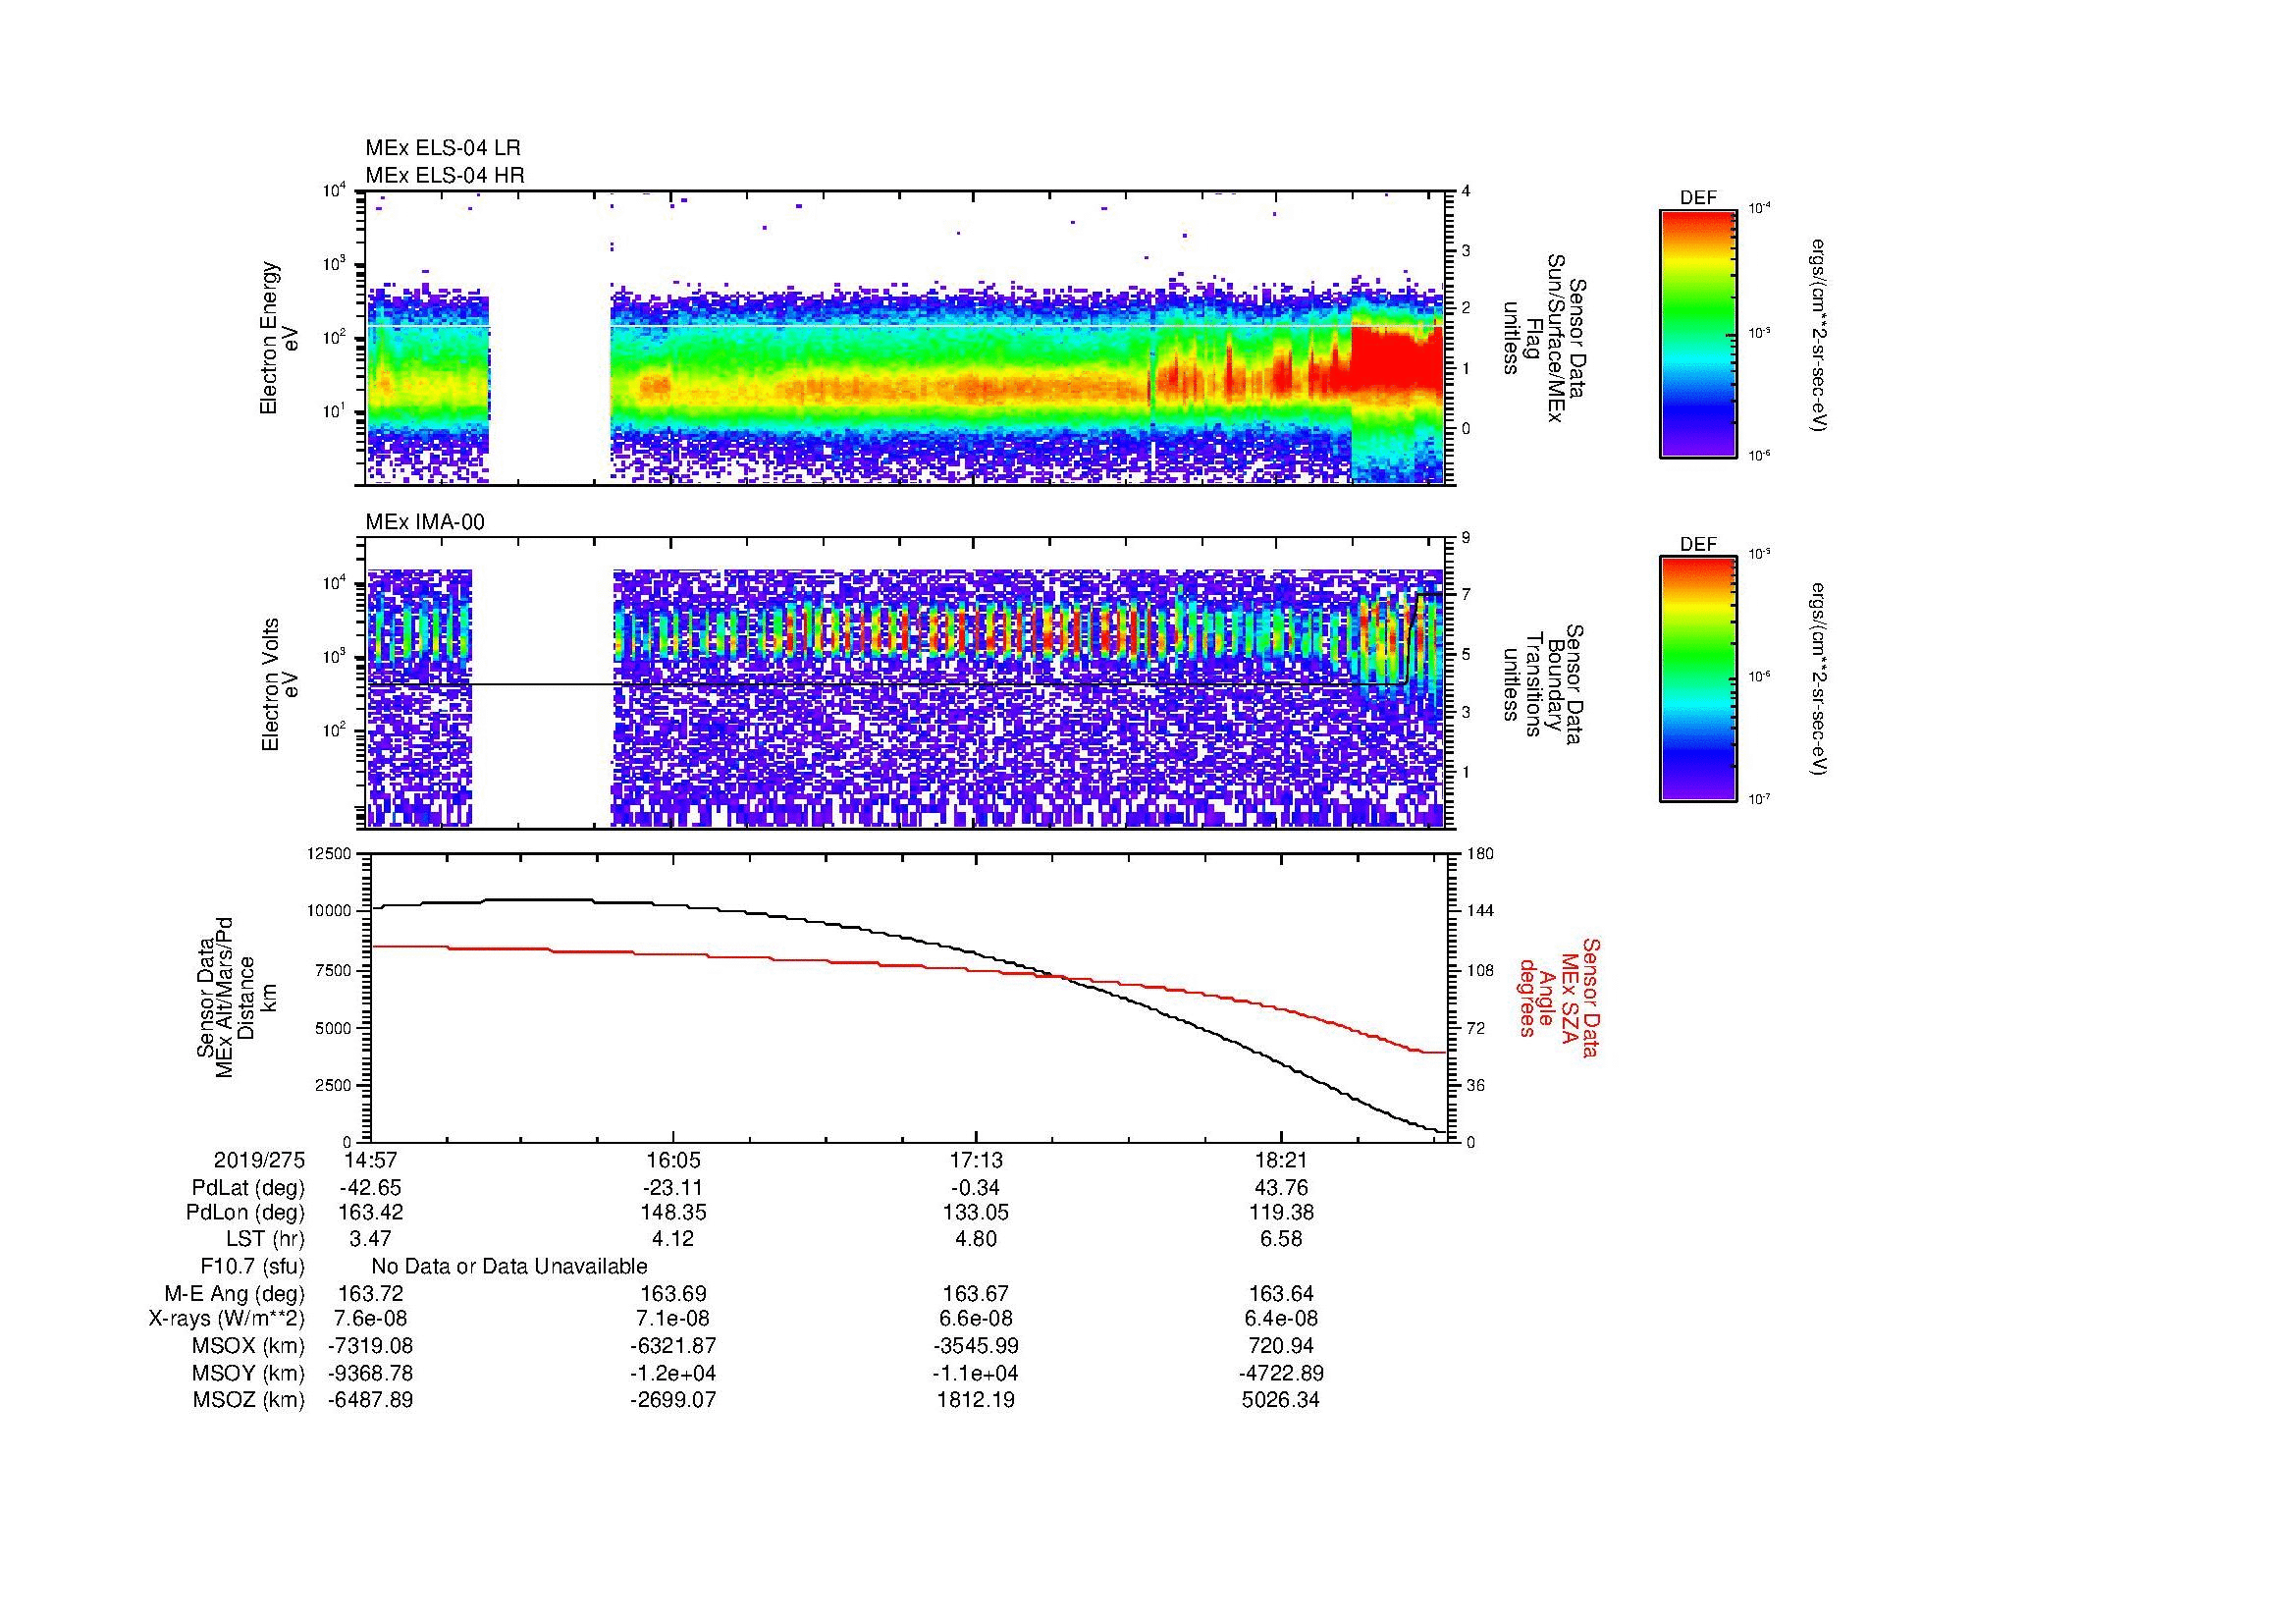
Task: Click M-E Ang value '163.67'
Action: coord(976,1294)
